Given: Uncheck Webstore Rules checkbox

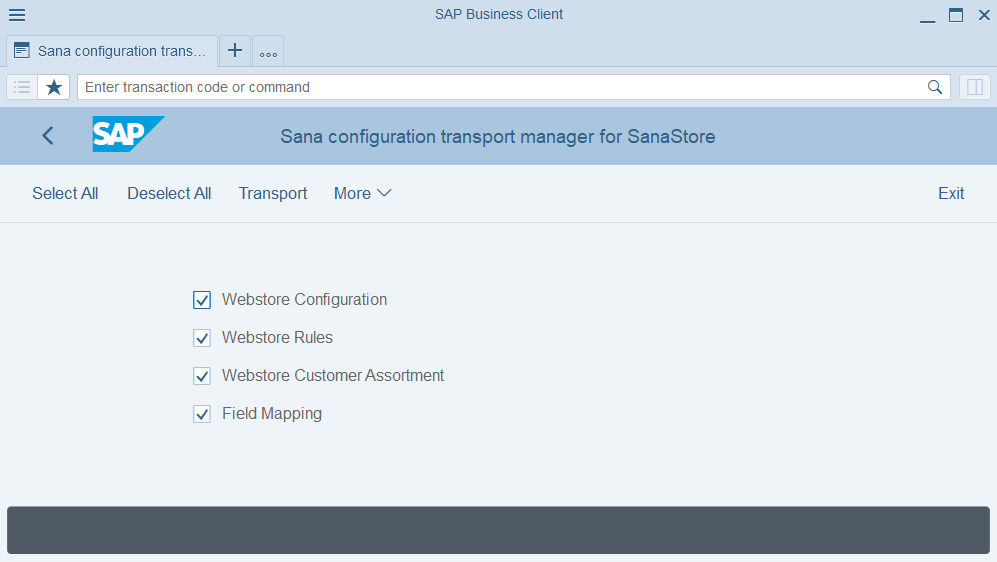Looking at the screenshot, I should pos(202,338).
